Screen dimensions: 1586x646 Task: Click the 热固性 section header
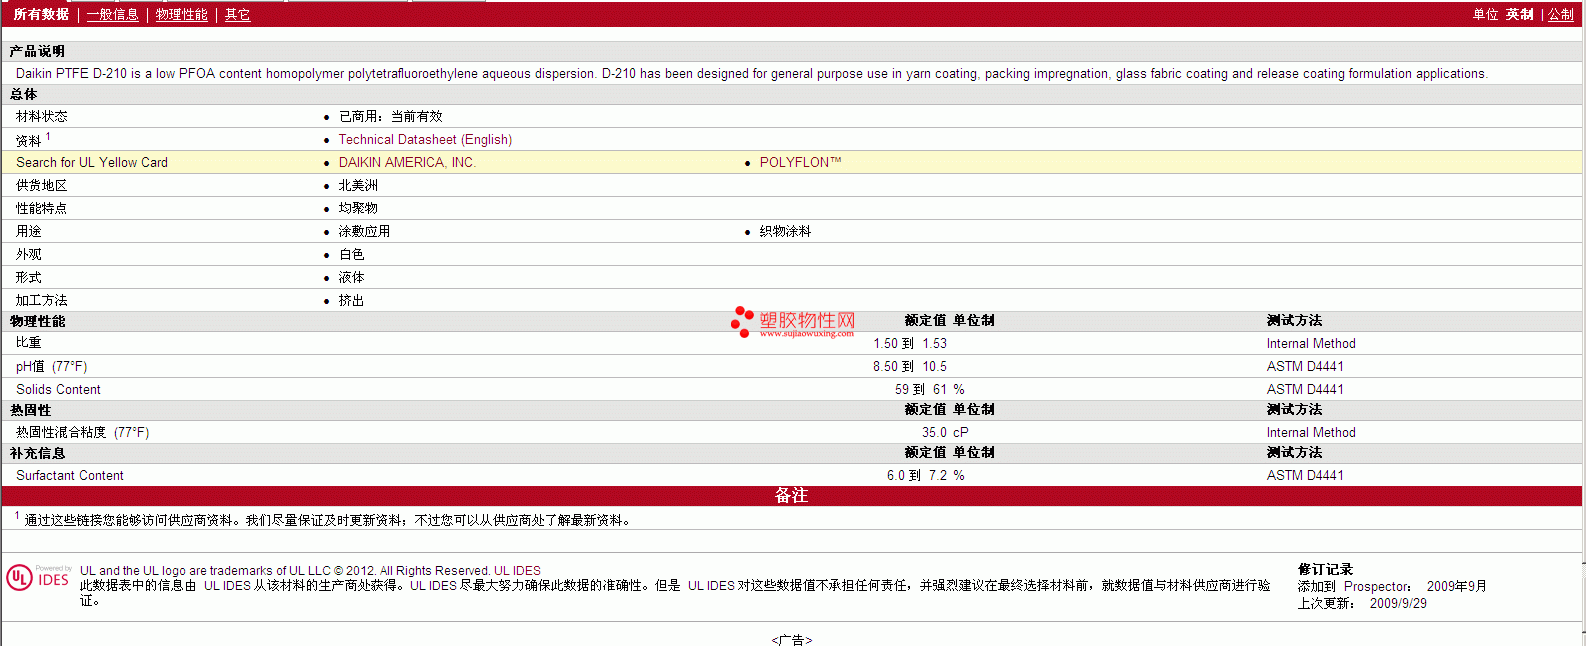(30, 410)
